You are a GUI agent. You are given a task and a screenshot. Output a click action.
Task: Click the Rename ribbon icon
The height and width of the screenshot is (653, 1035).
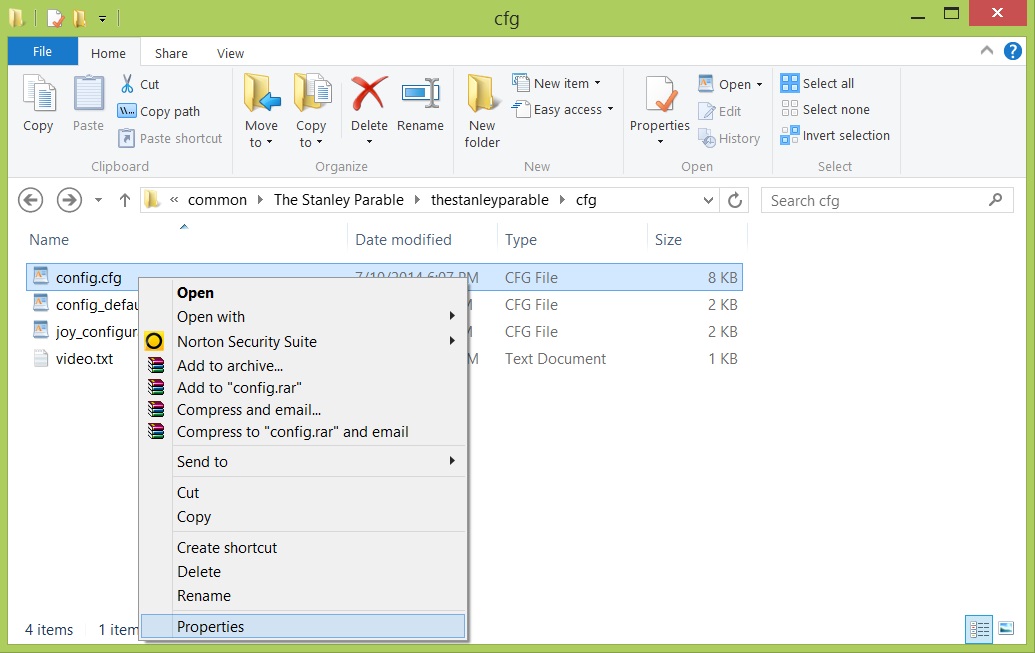420,92
